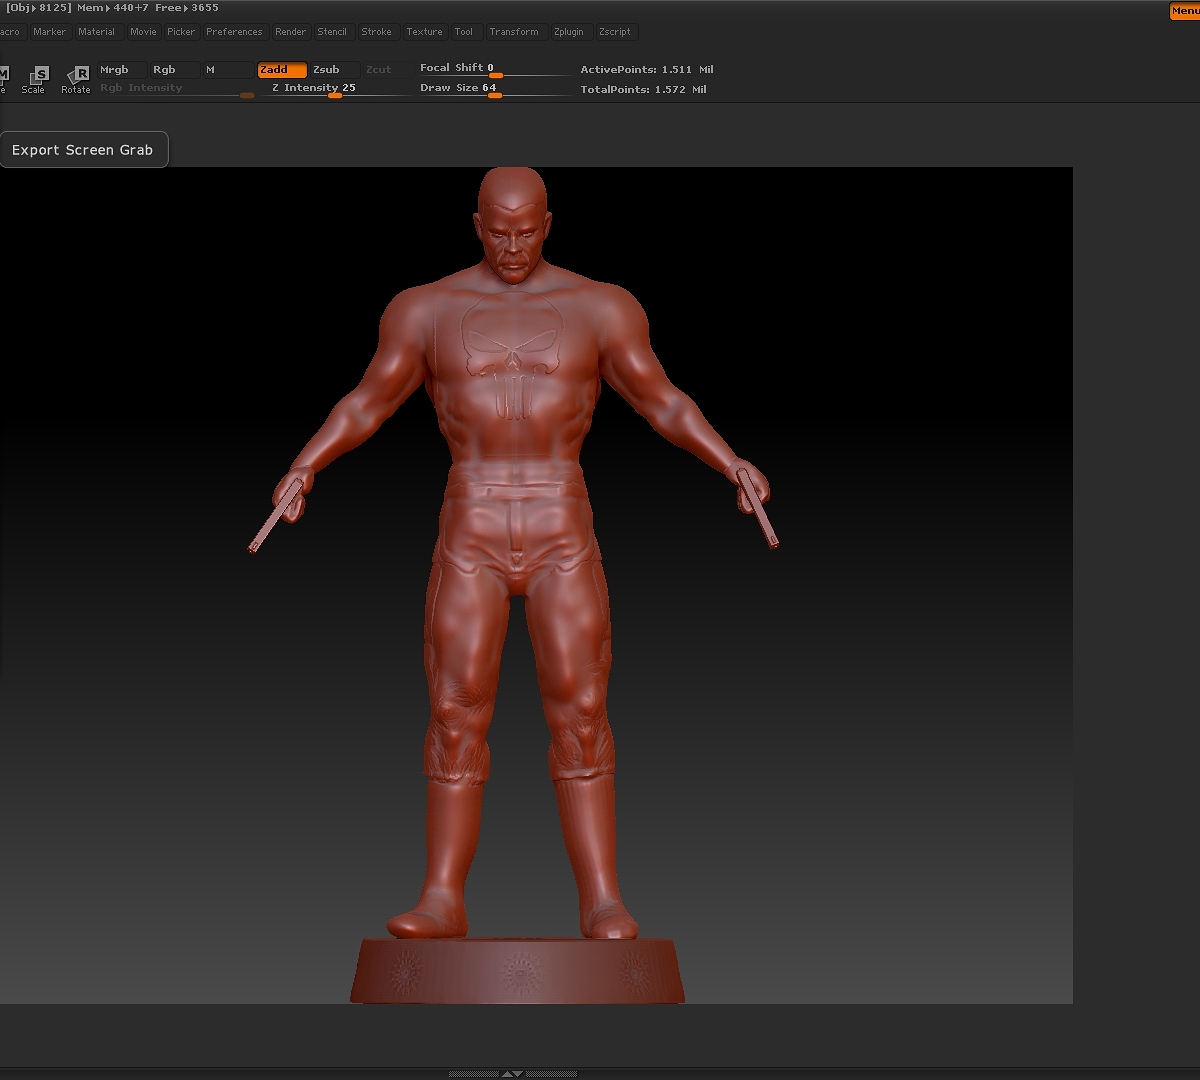The width and height of the screenshot is (1200, 1080).
Task: Open the Picker menu
Action: coord(181,32)
